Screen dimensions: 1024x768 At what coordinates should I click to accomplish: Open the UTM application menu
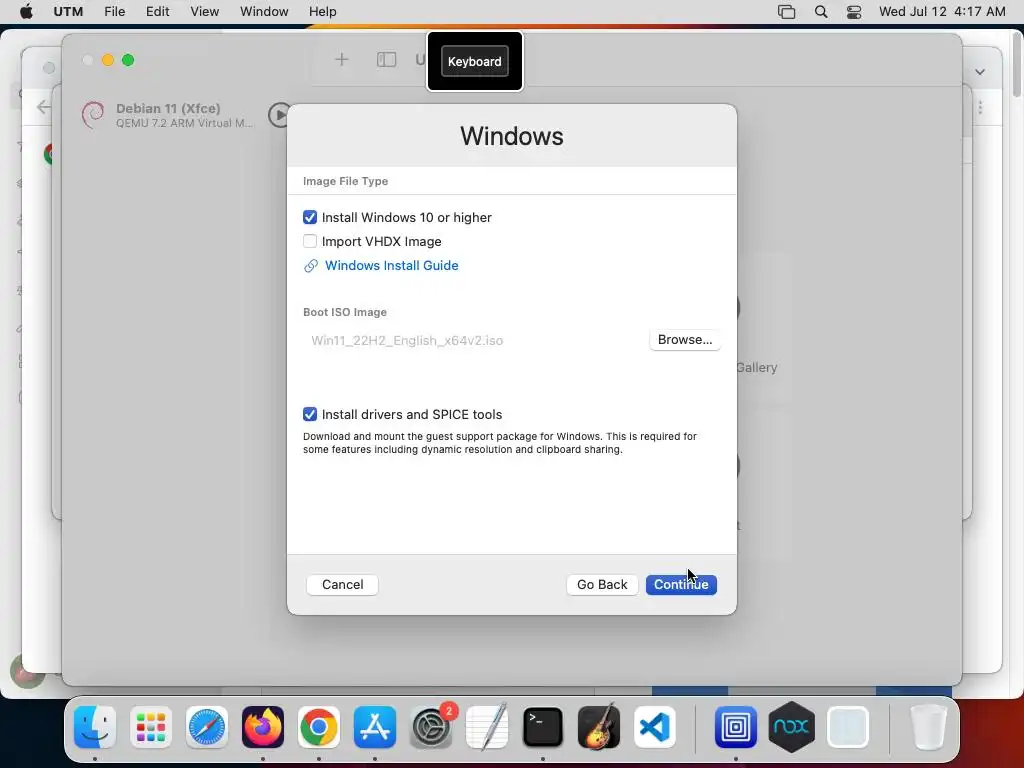click(68, 12)
